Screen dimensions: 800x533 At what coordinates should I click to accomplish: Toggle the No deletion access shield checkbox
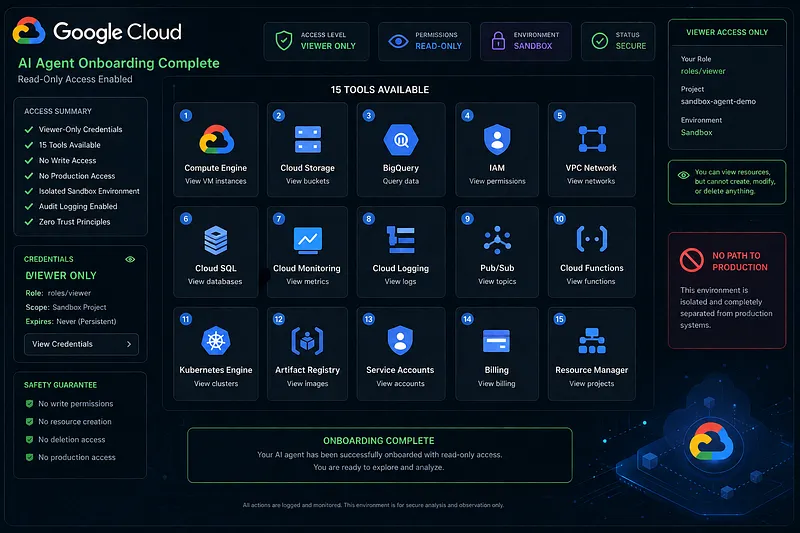click(x=30, y=439)
